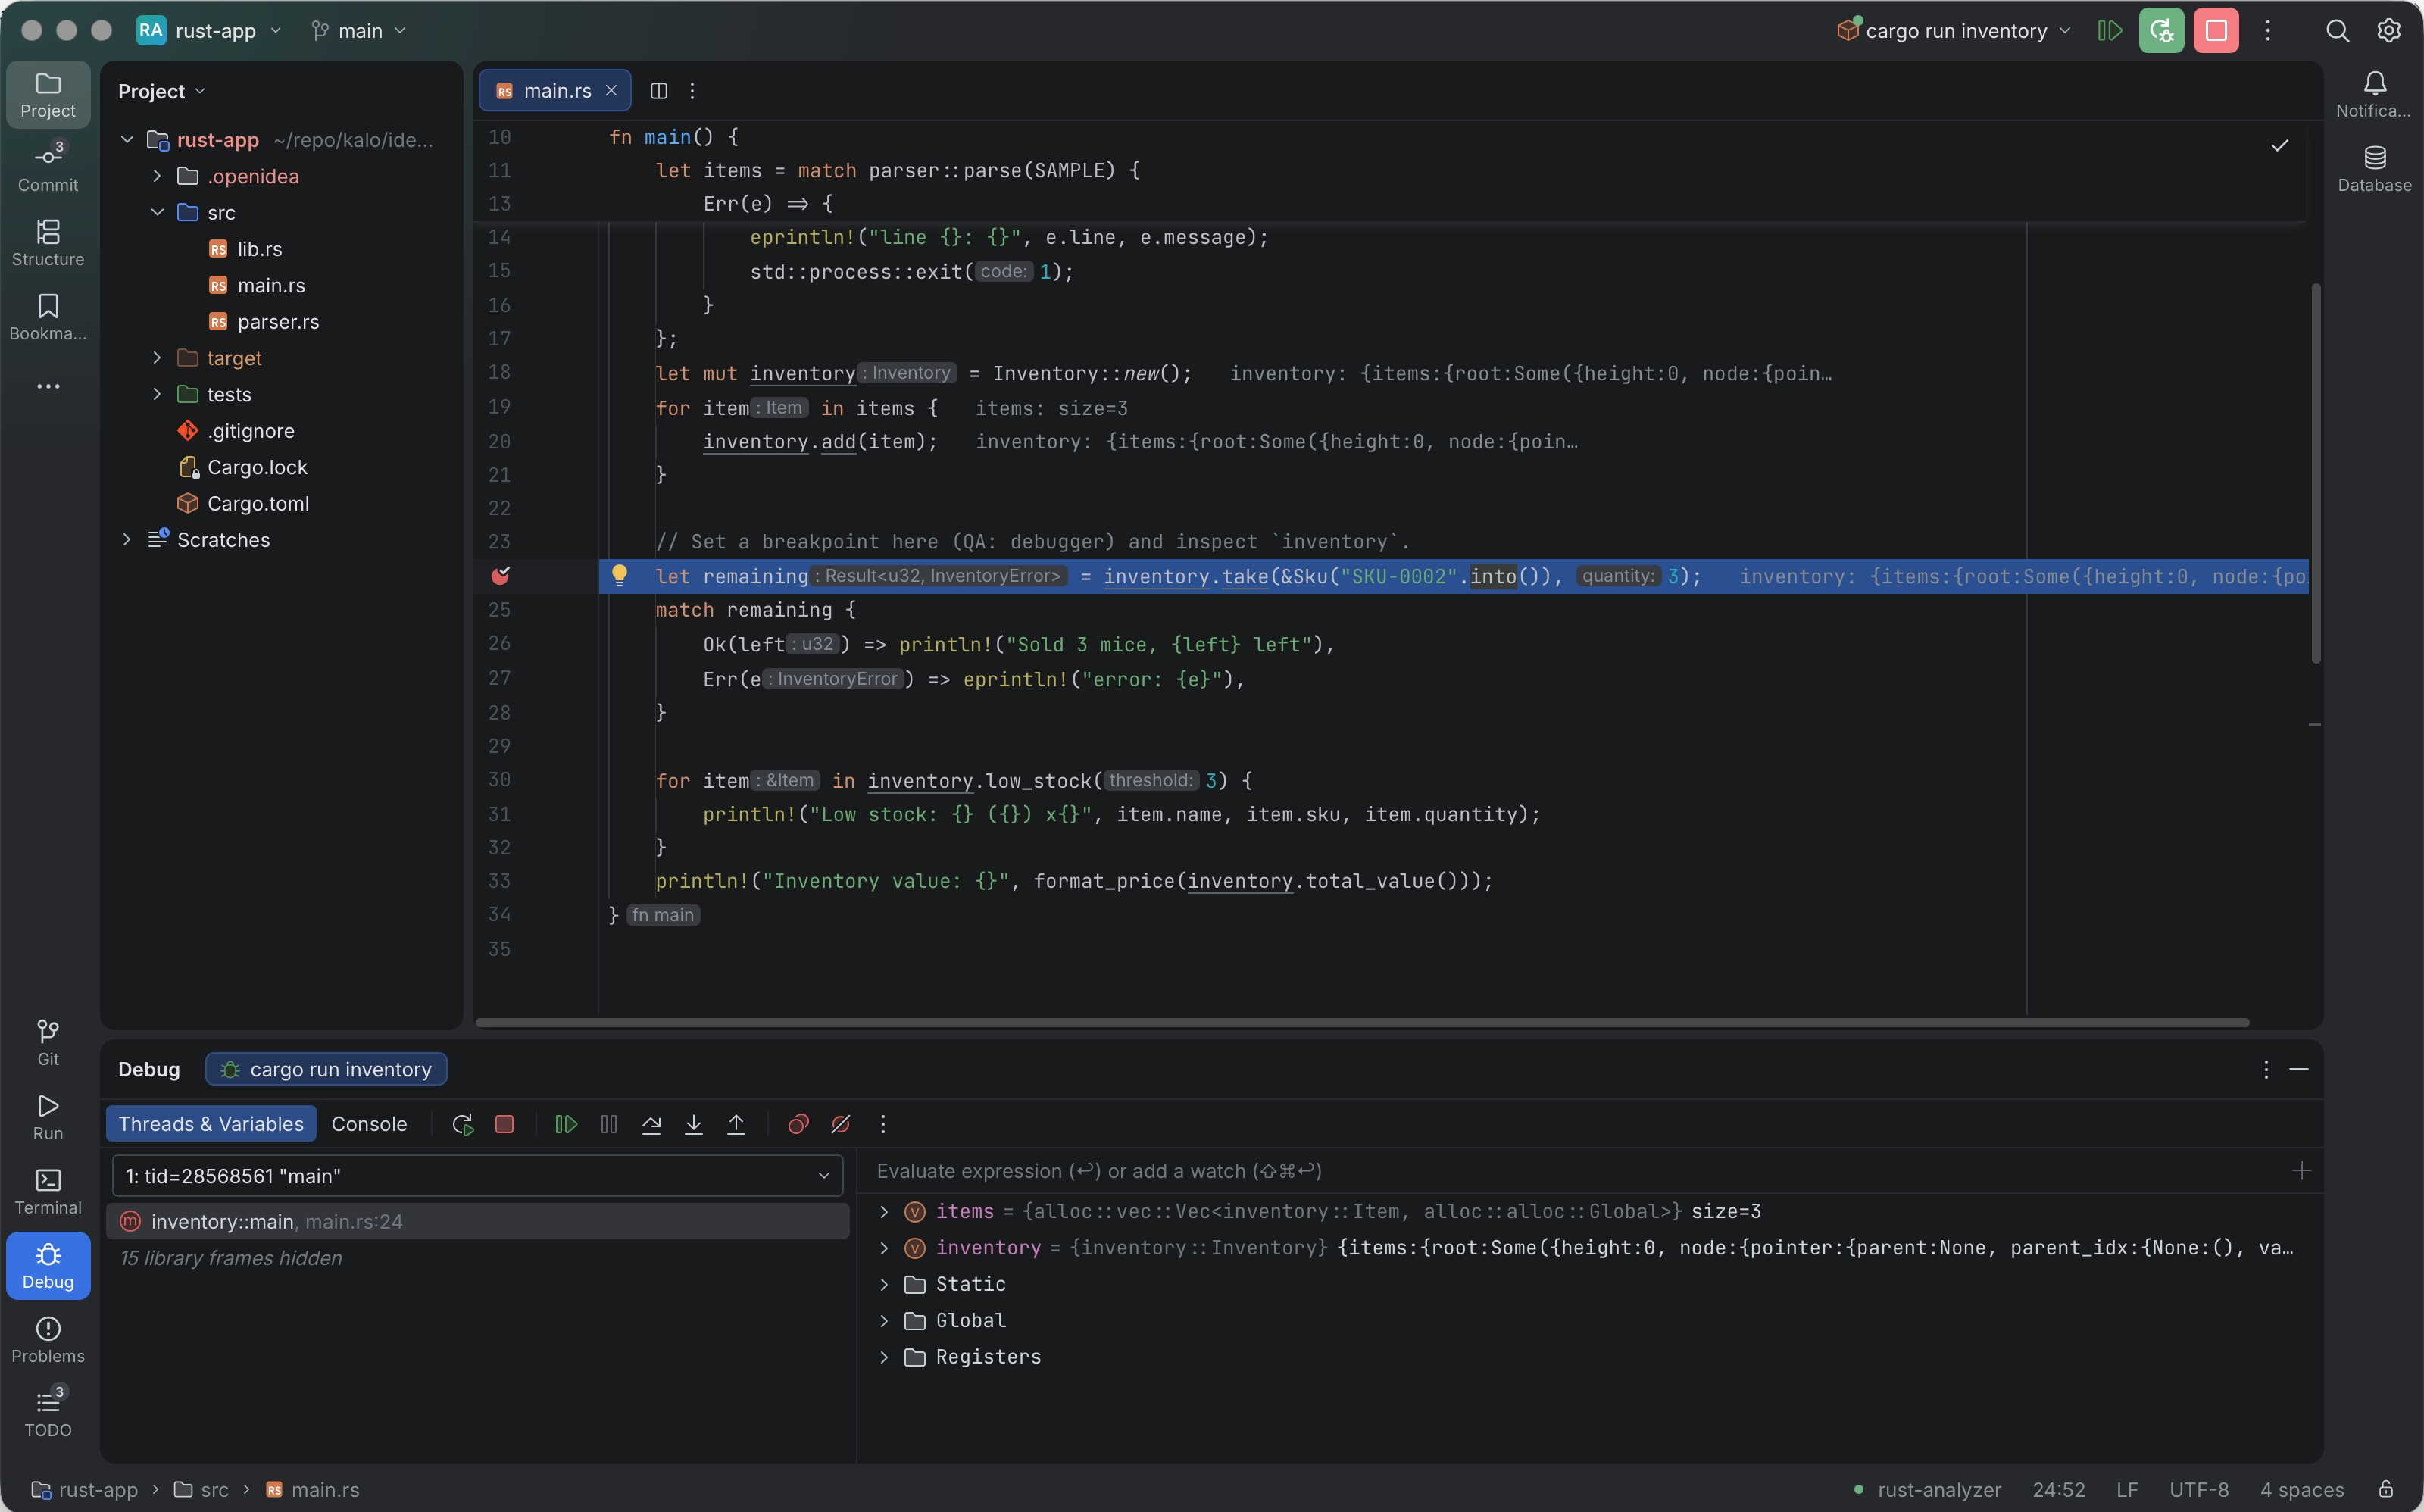Screen dimensions: 2424x1512
Task: Open the Problems tool window
Action: point(48,1339)
